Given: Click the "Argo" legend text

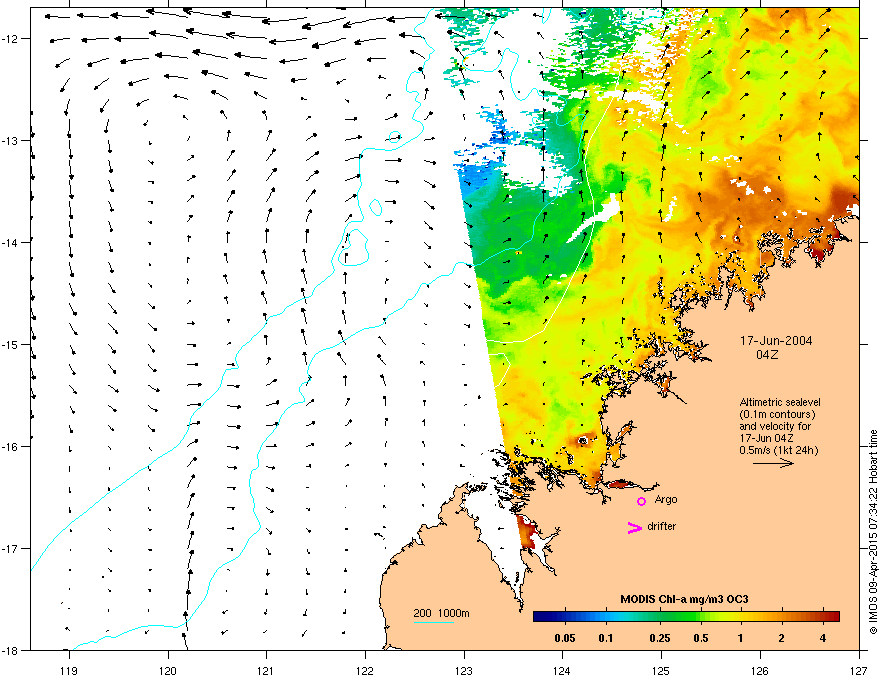Looking at the screenshot, I should point(666,499).
